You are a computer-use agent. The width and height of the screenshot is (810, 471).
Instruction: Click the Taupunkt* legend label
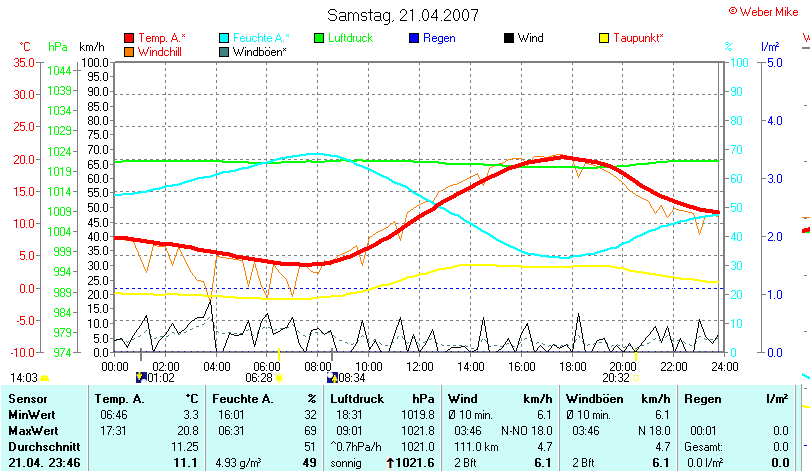[x=638, y=38]
